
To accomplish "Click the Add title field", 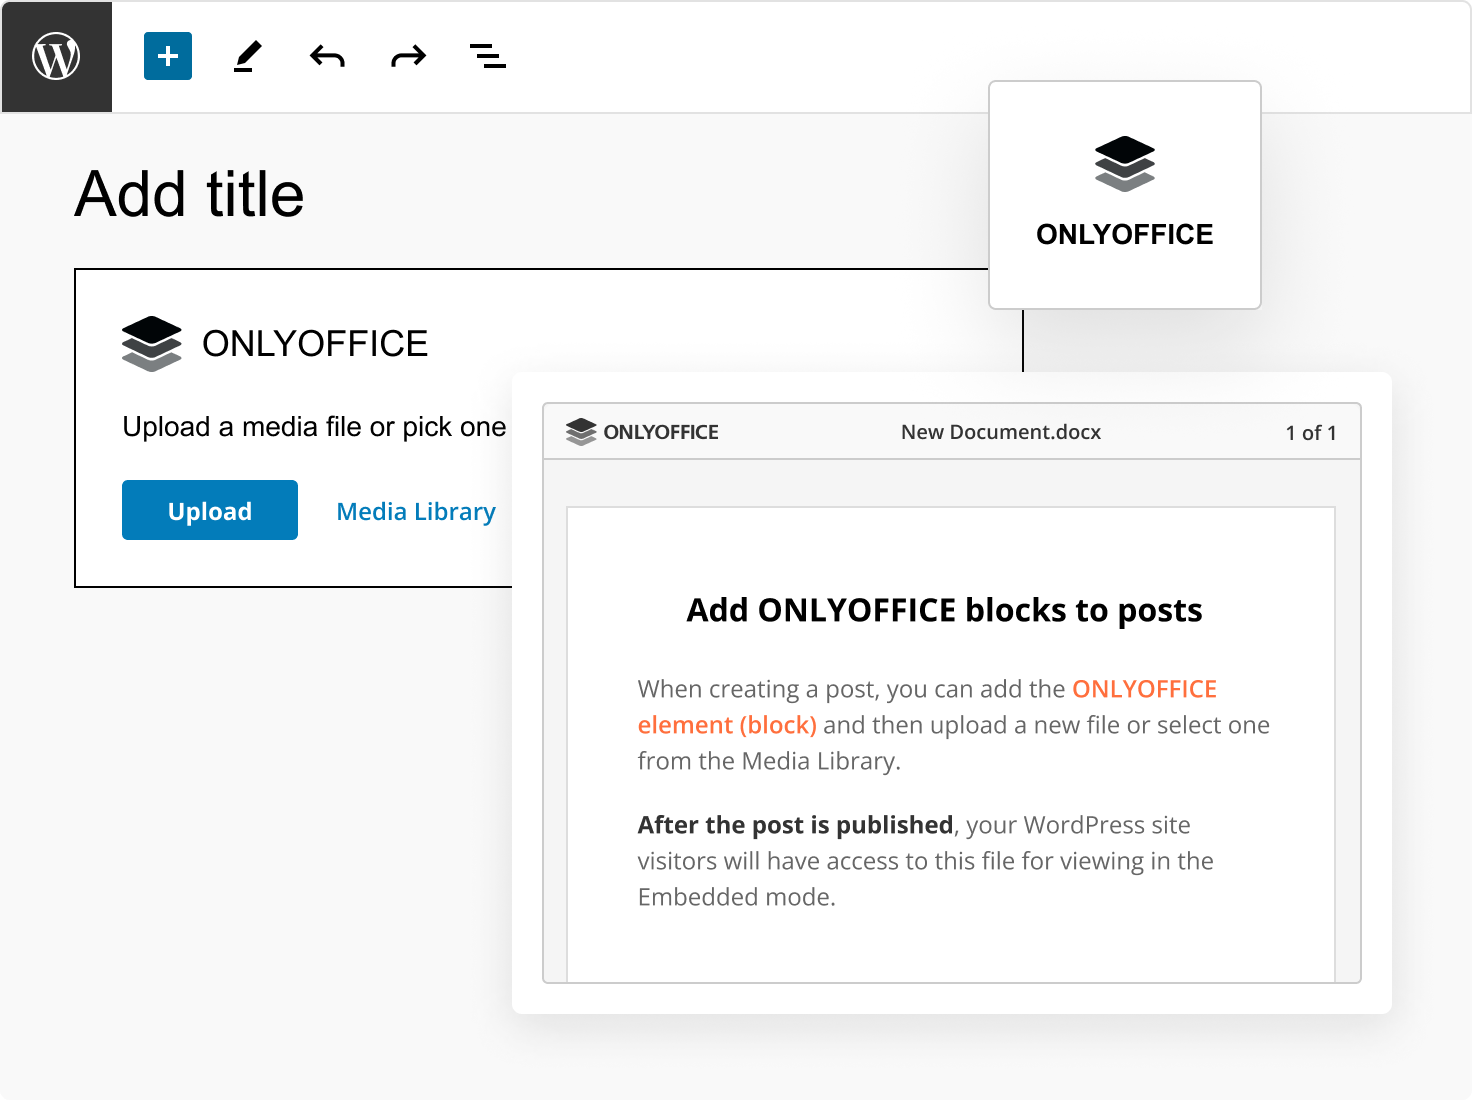I will (x=190, y=194).
